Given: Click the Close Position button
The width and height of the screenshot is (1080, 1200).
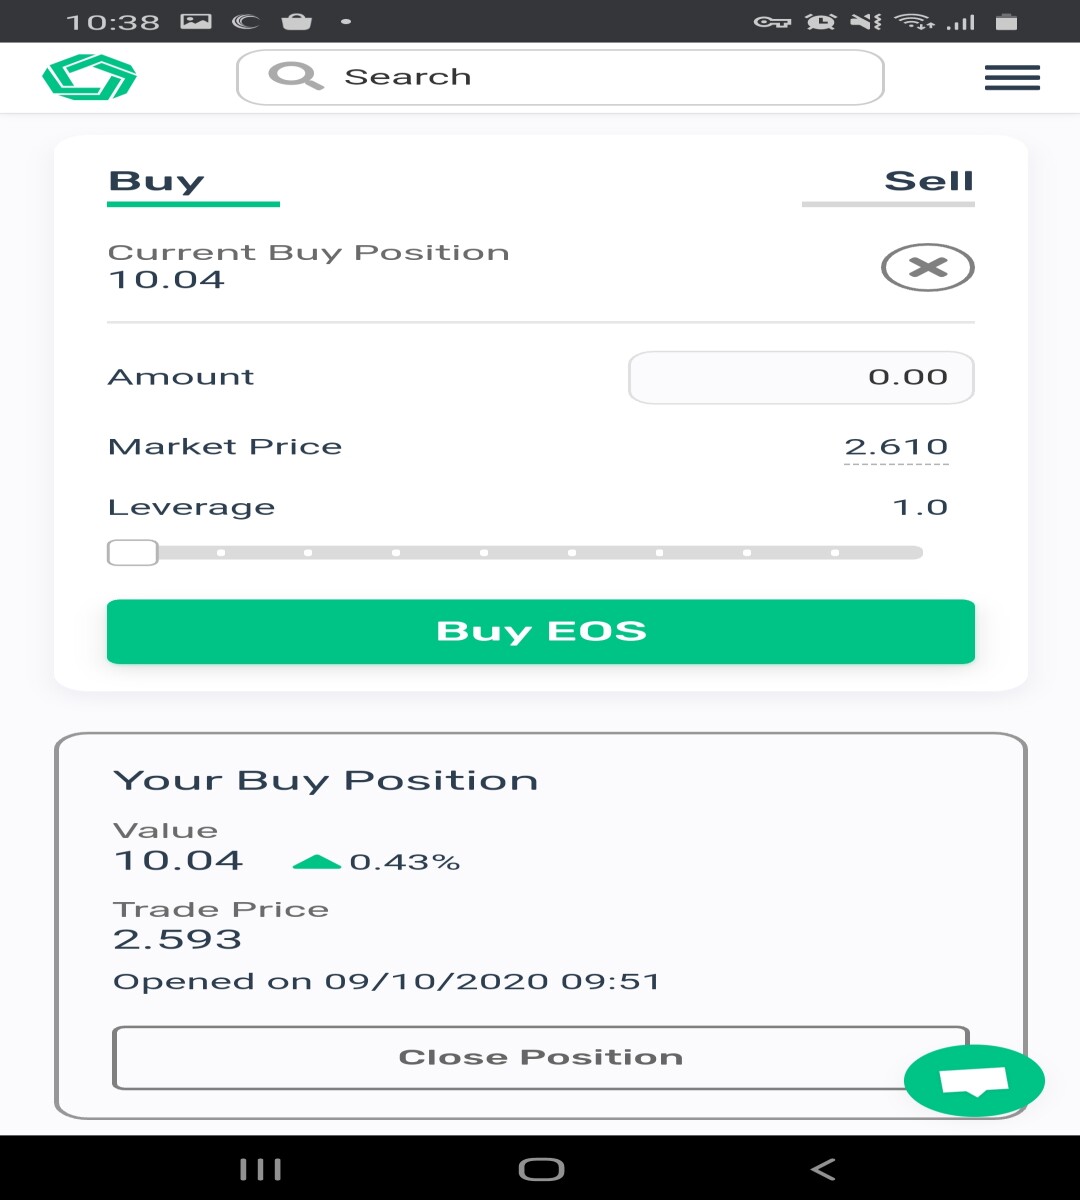Looking at the screenshot, I should pos(541,1057).
